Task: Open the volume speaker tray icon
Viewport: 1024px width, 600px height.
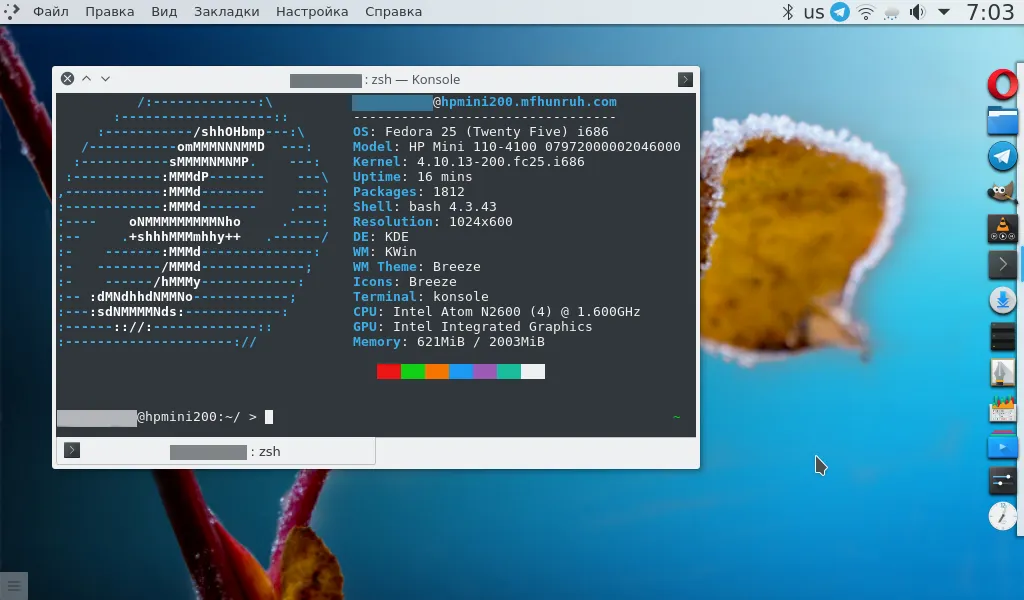Action: (x=918, y=12)
